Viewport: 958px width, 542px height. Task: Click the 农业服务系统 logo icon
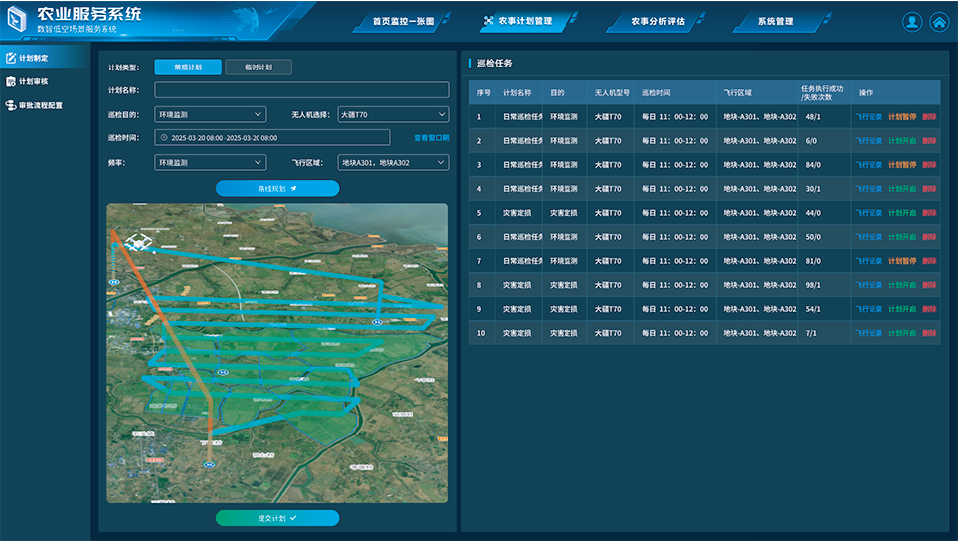tap(17, 20)
